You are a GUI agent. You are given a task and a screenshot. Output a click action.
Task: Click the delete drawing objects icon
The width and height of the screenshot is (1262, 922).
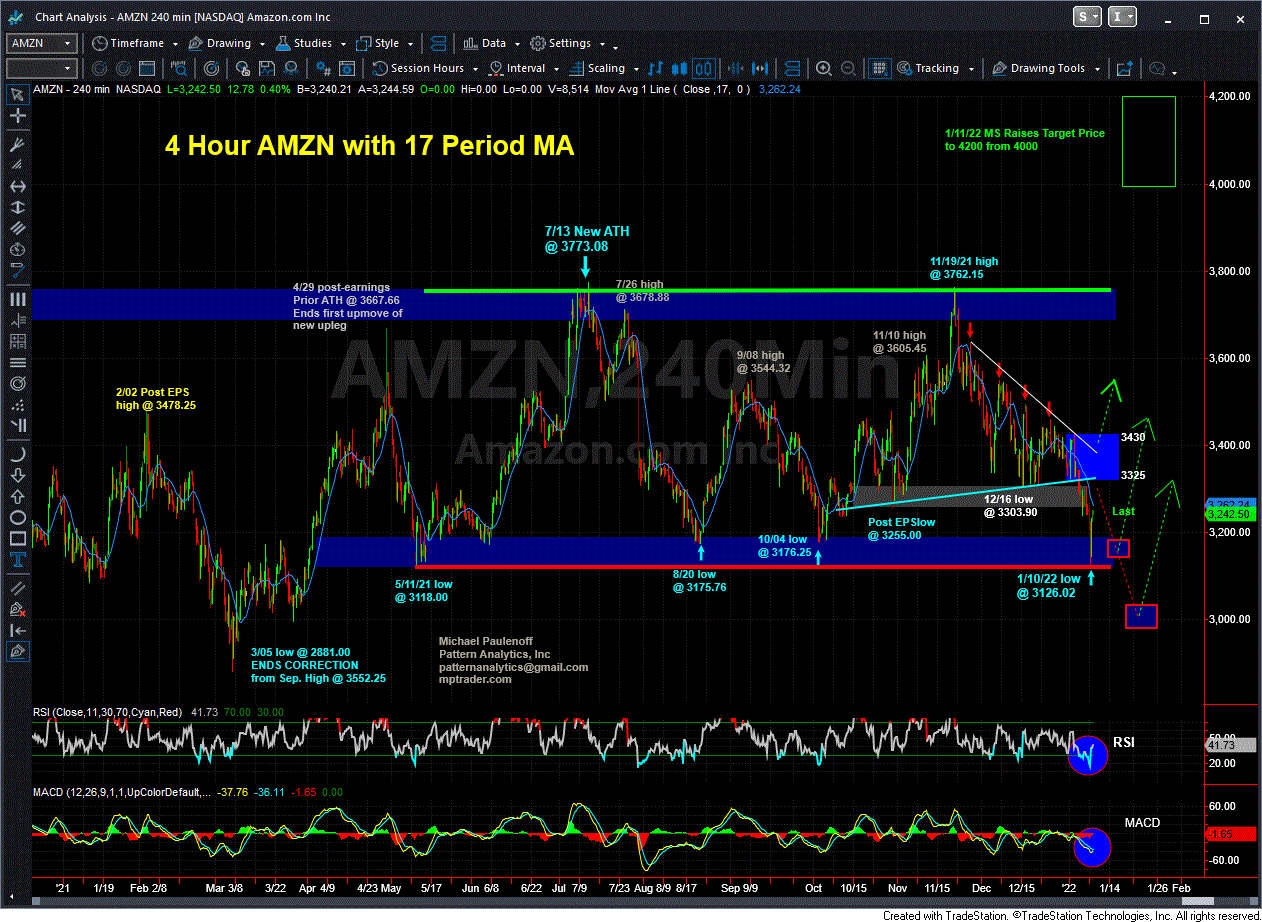(x=17, y=609)
